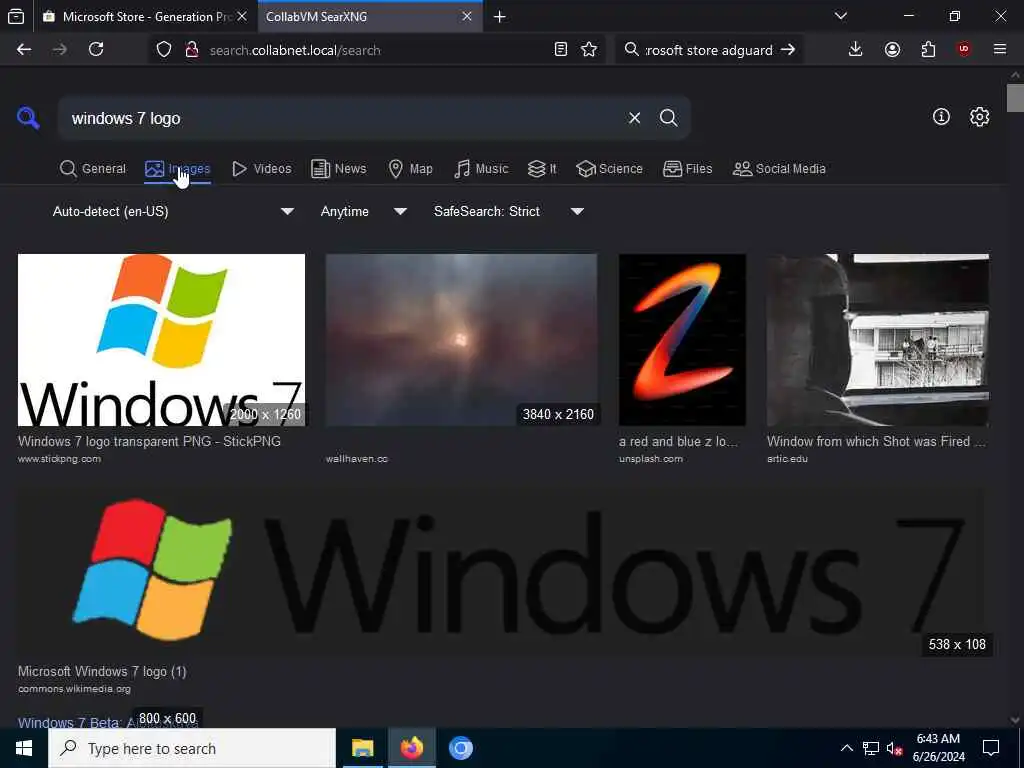Switch to the Files category
This screenshot has height=768, width=1024.
pyautogui.click(x=688, y=169)
